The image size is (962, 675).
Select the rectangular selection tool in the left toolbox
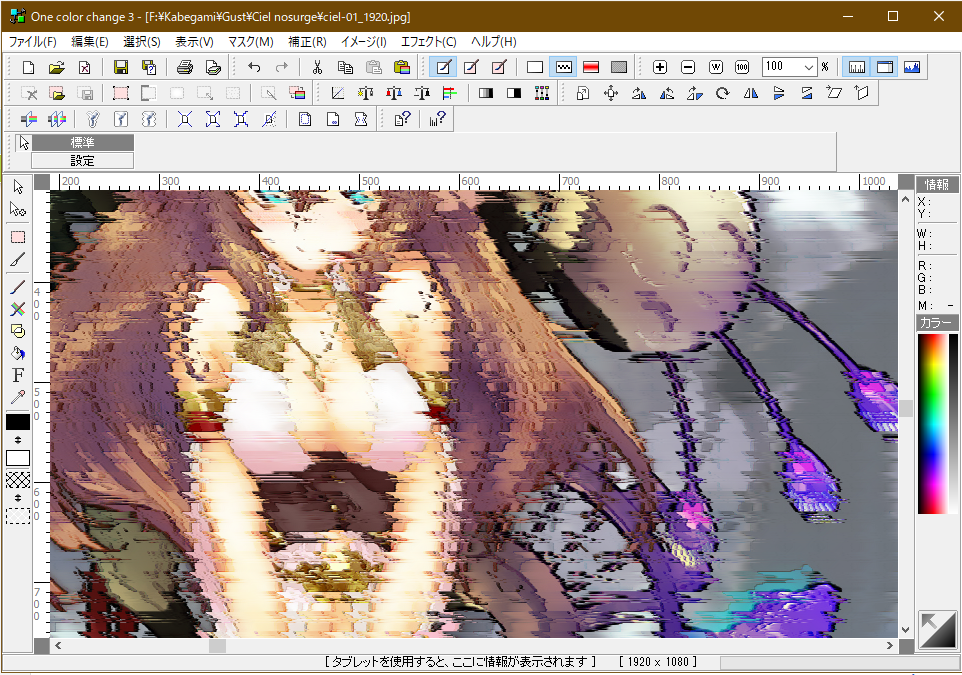pos(18,237)
